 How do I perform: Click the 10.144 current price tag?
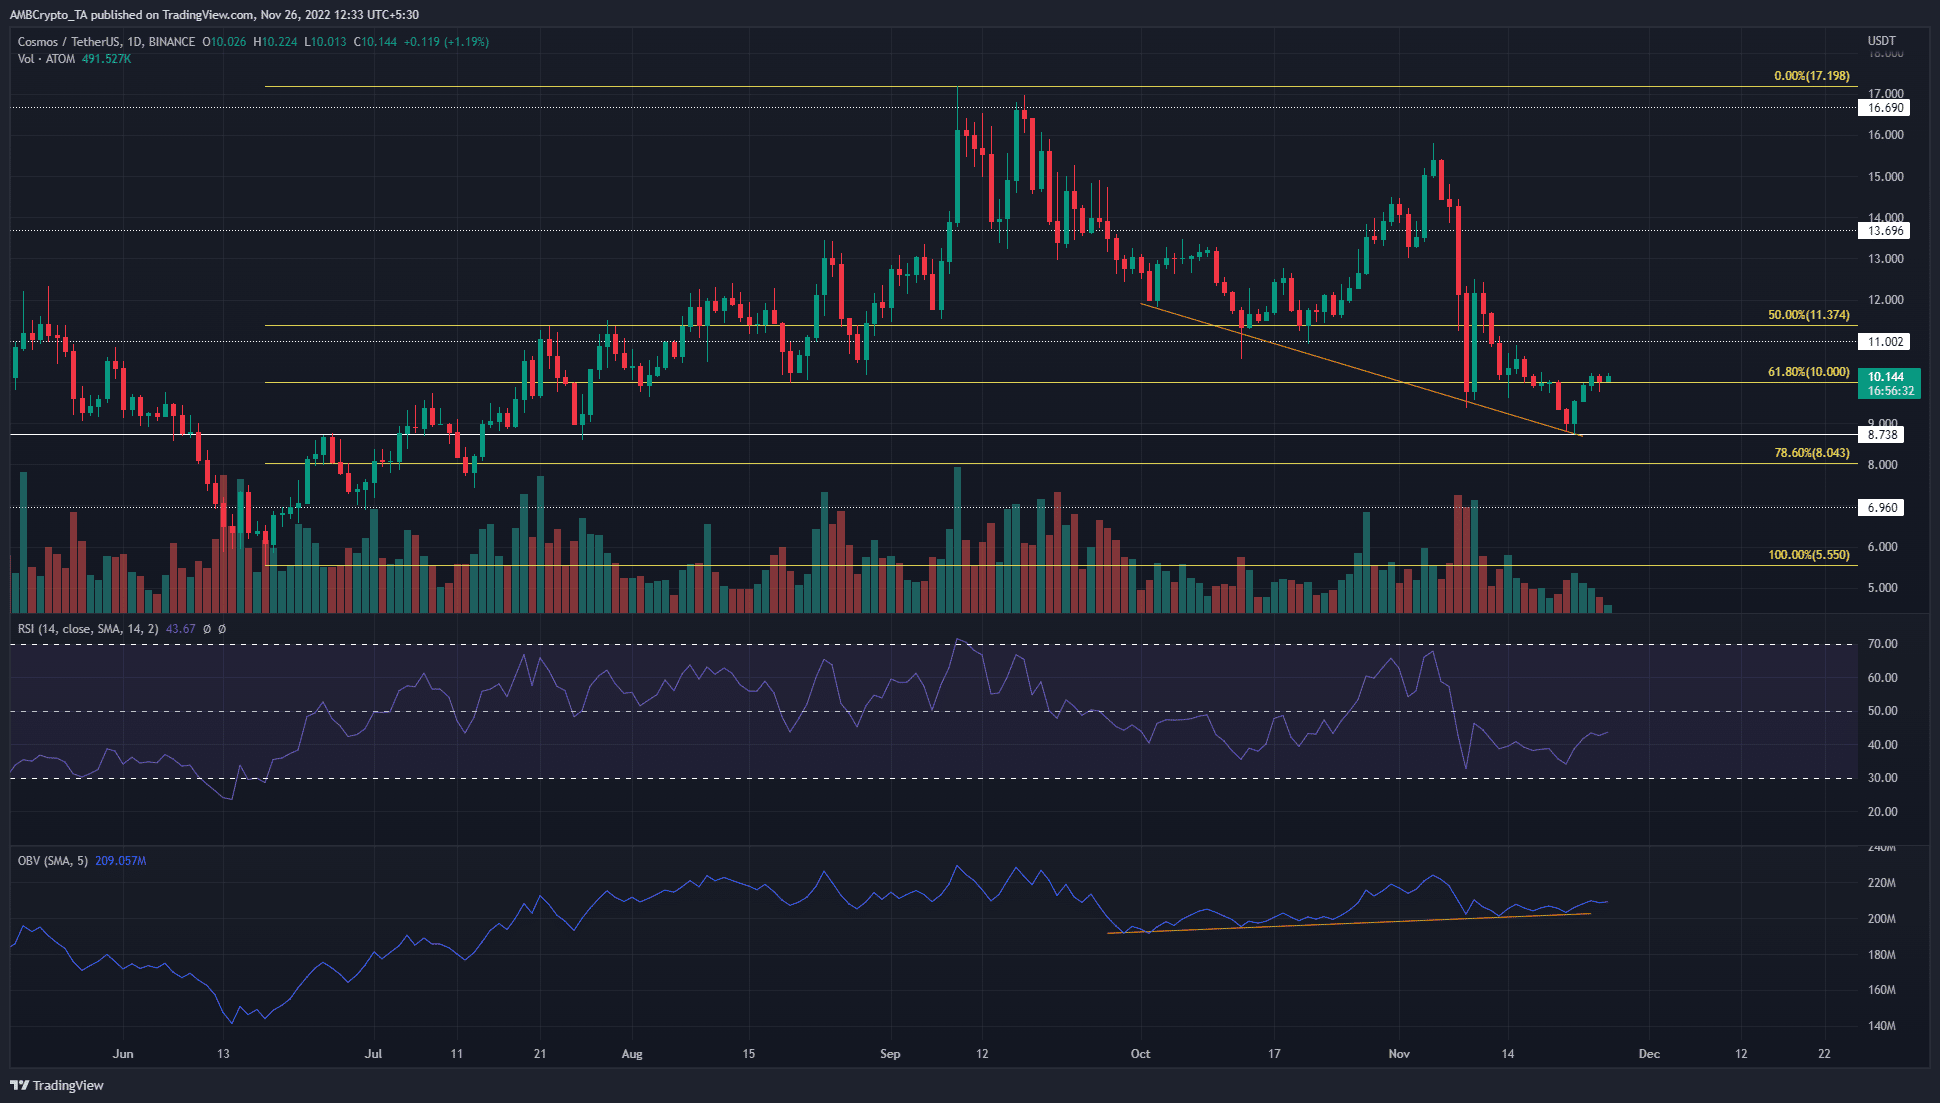coord(1886,378)
